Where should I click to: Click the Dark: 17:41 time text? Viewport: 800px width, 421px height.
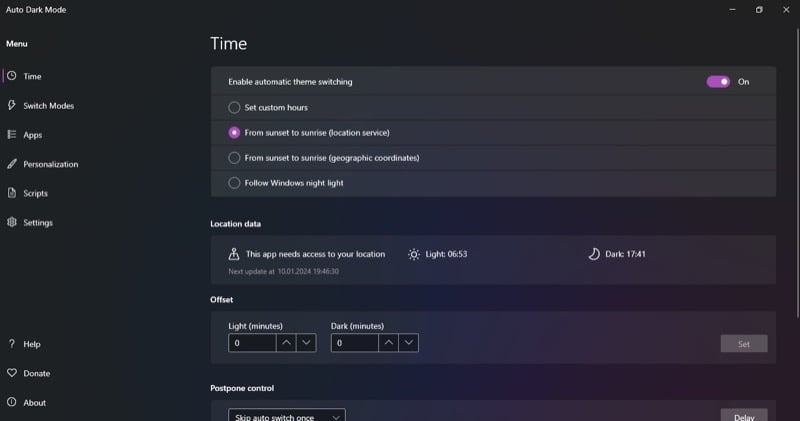coord(625,254)
